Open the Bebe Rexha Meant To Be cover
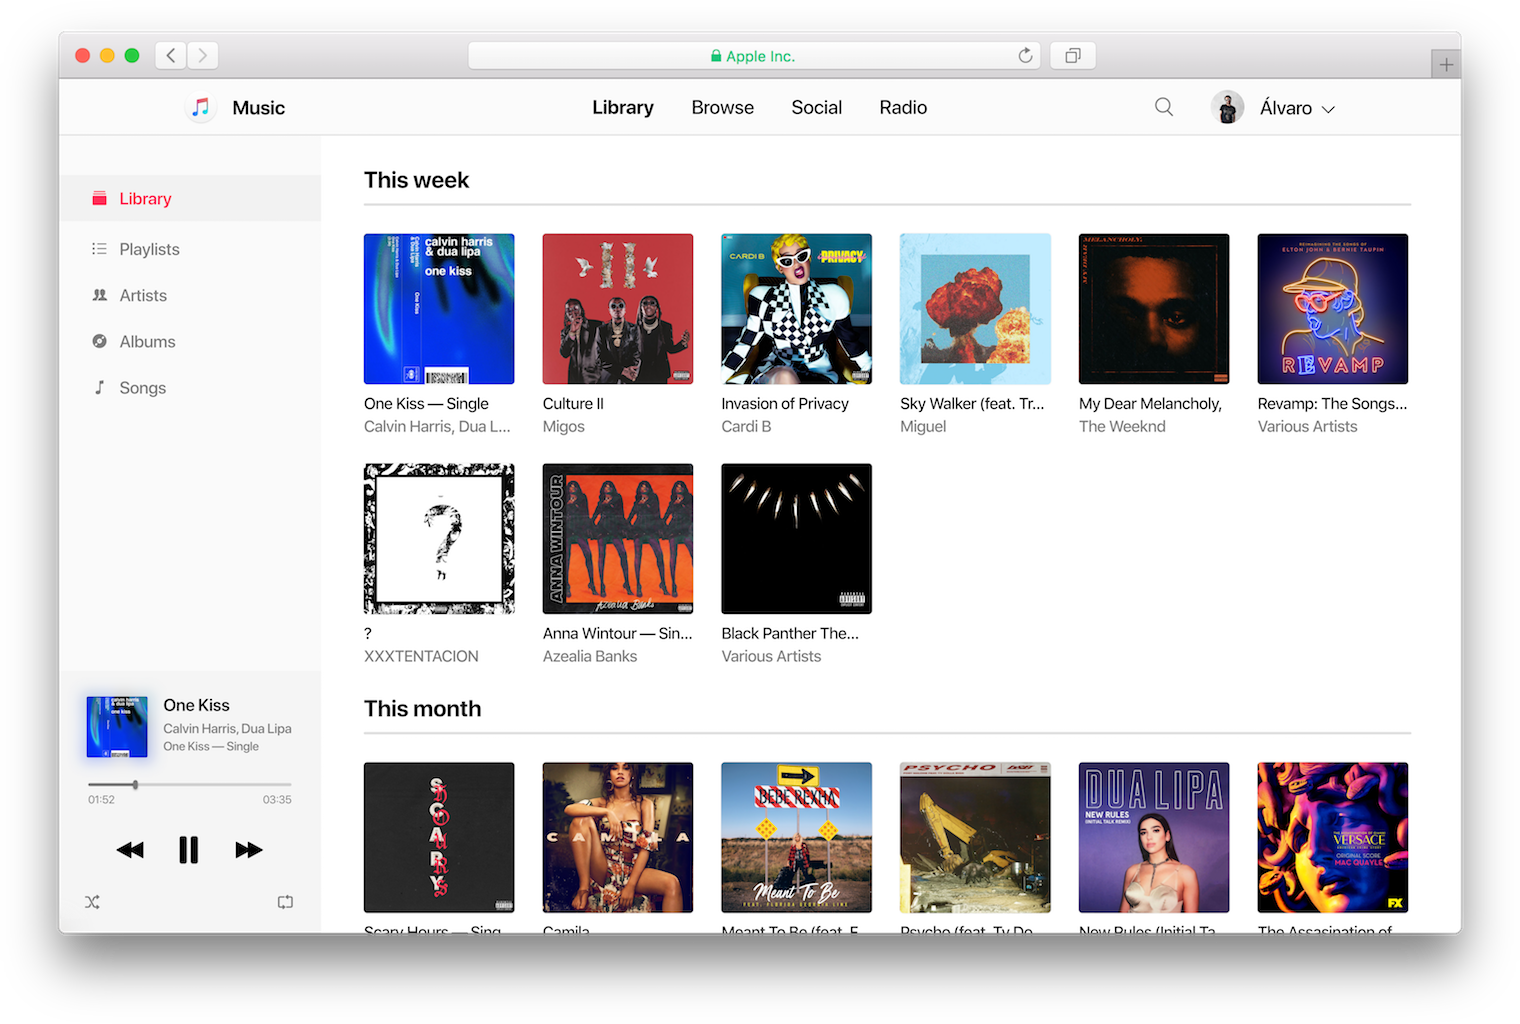The width and height of the screenshot is (1520, 1024). [x=797, y=838]
